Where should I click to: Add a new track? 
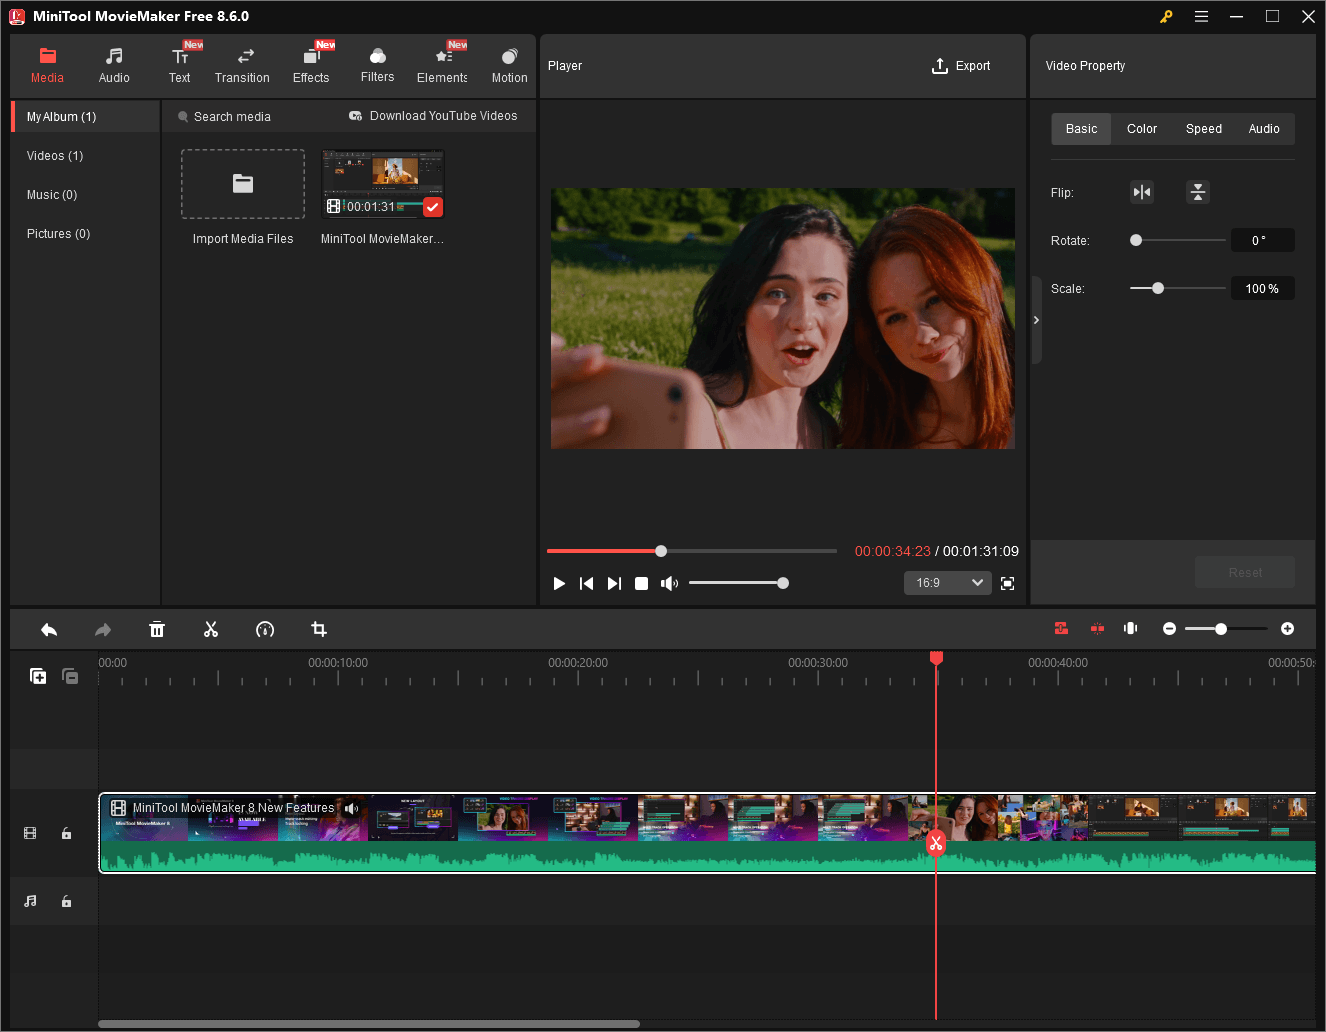tap(38, 676)
